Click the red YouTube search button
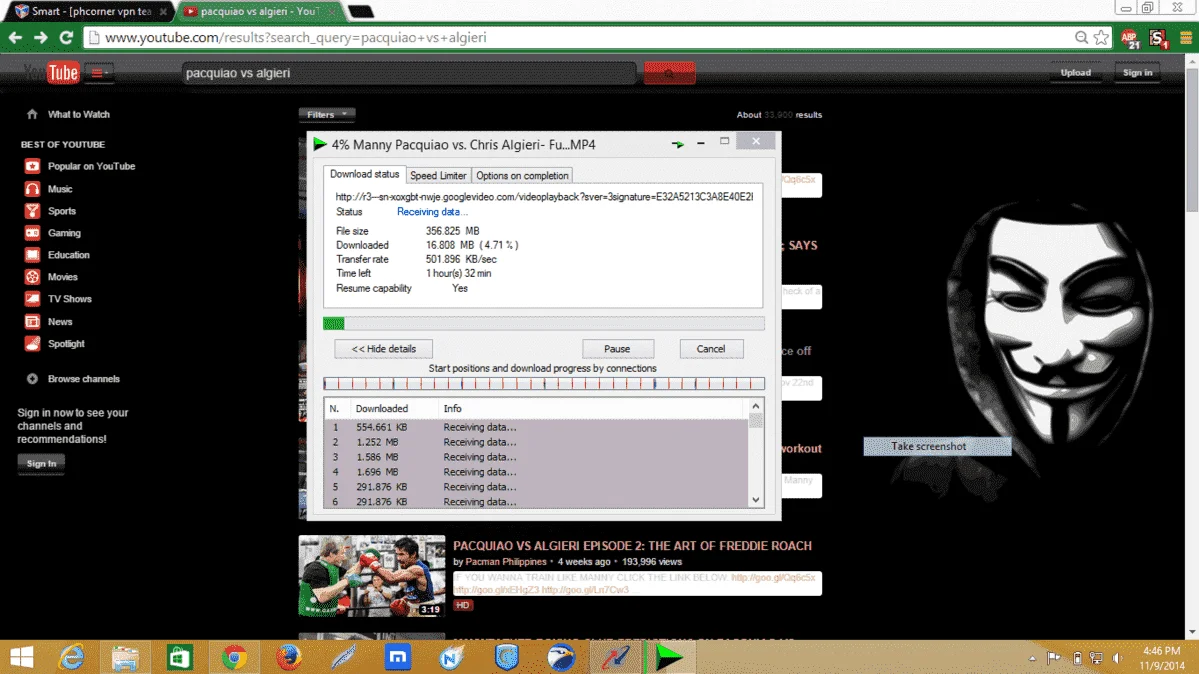The height and width of the screenshot is (674, 1199). [x=669, y=73]
